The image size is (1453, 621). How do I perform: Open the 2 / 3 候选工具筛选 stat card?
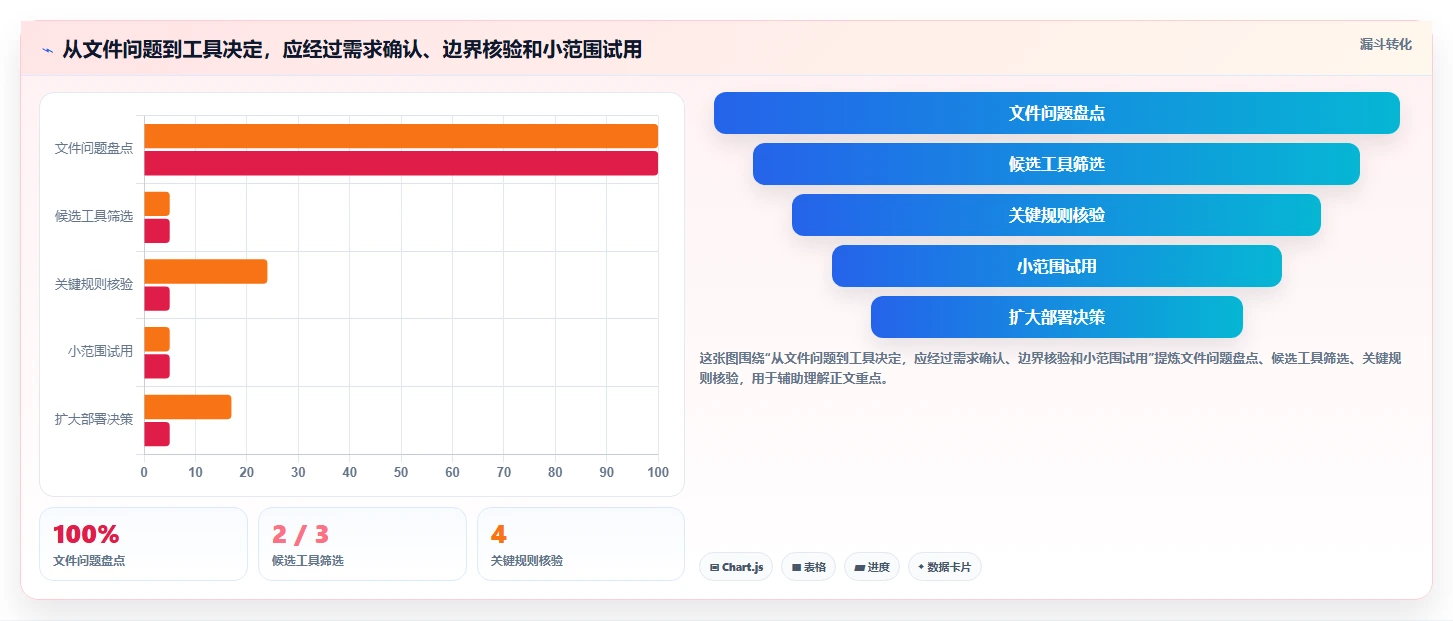[362, 544]
